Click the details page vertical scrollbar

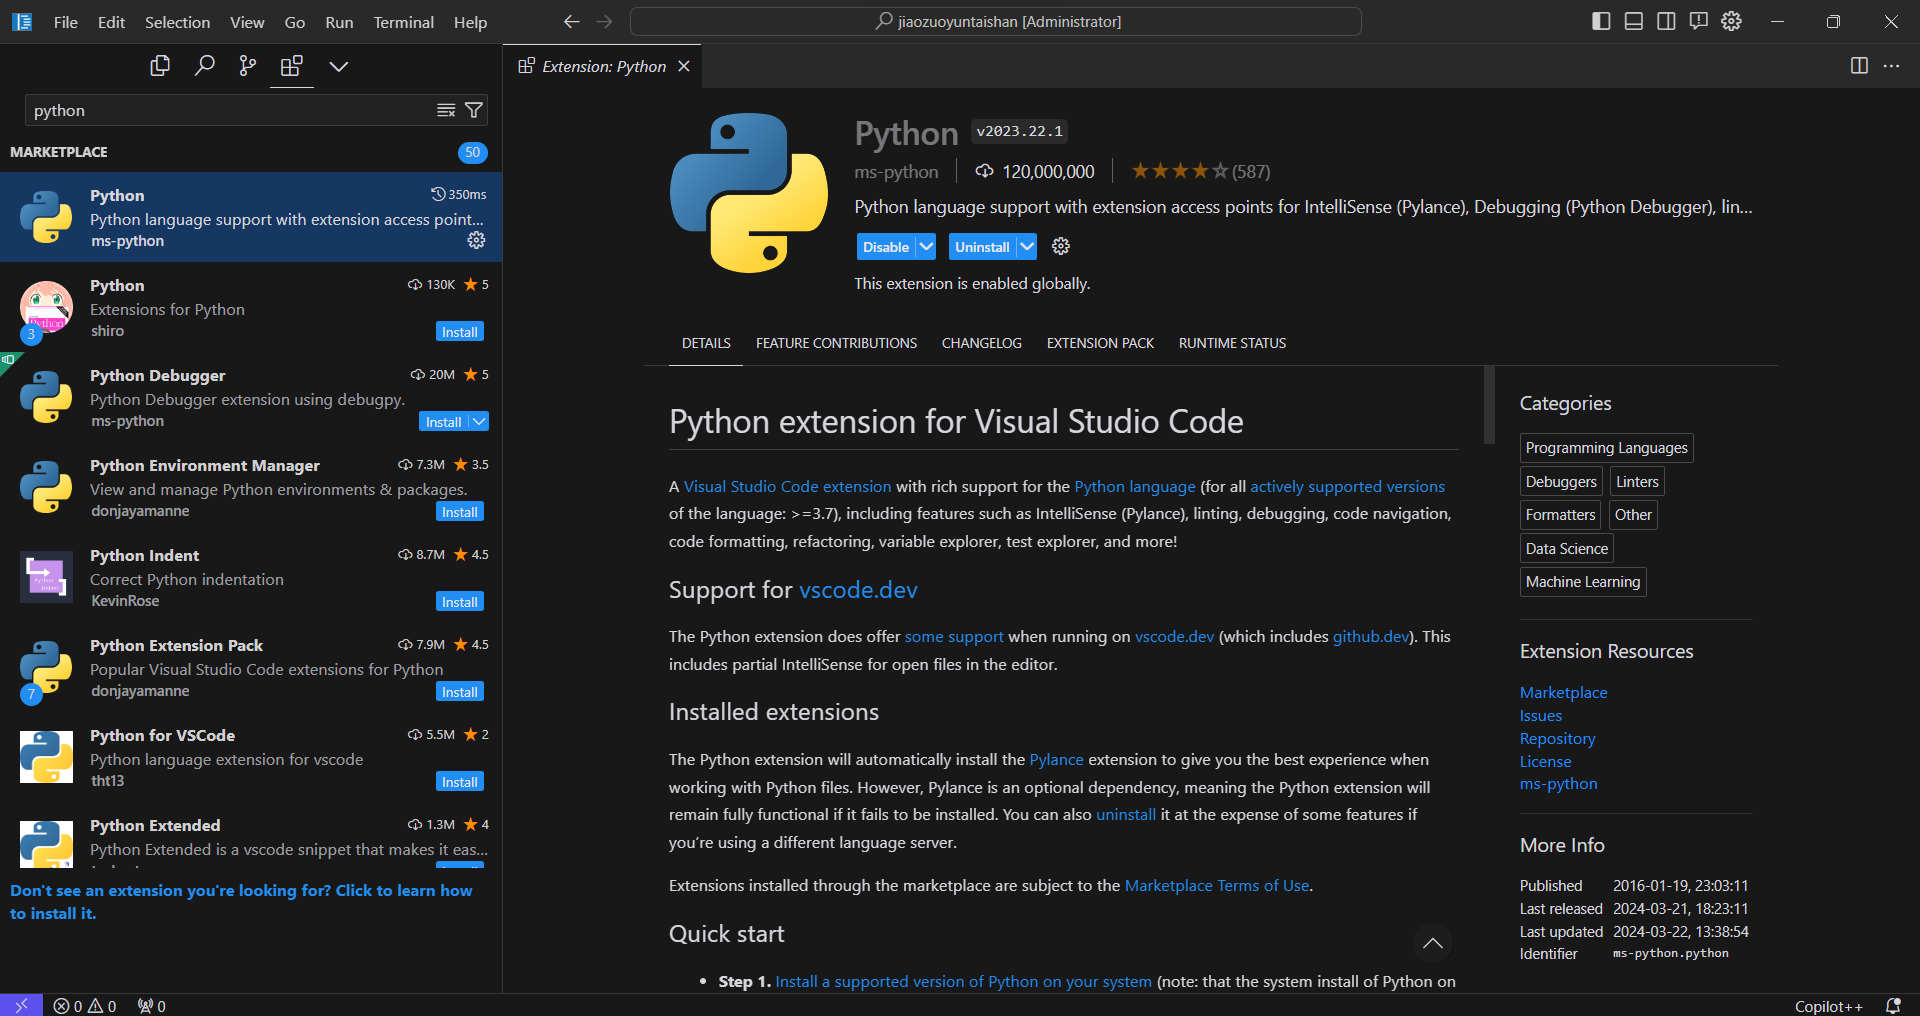tap(1489, 405)
